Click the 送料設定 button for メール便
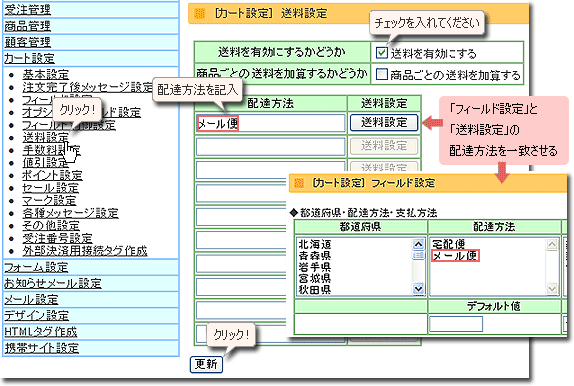 [384, 122]
